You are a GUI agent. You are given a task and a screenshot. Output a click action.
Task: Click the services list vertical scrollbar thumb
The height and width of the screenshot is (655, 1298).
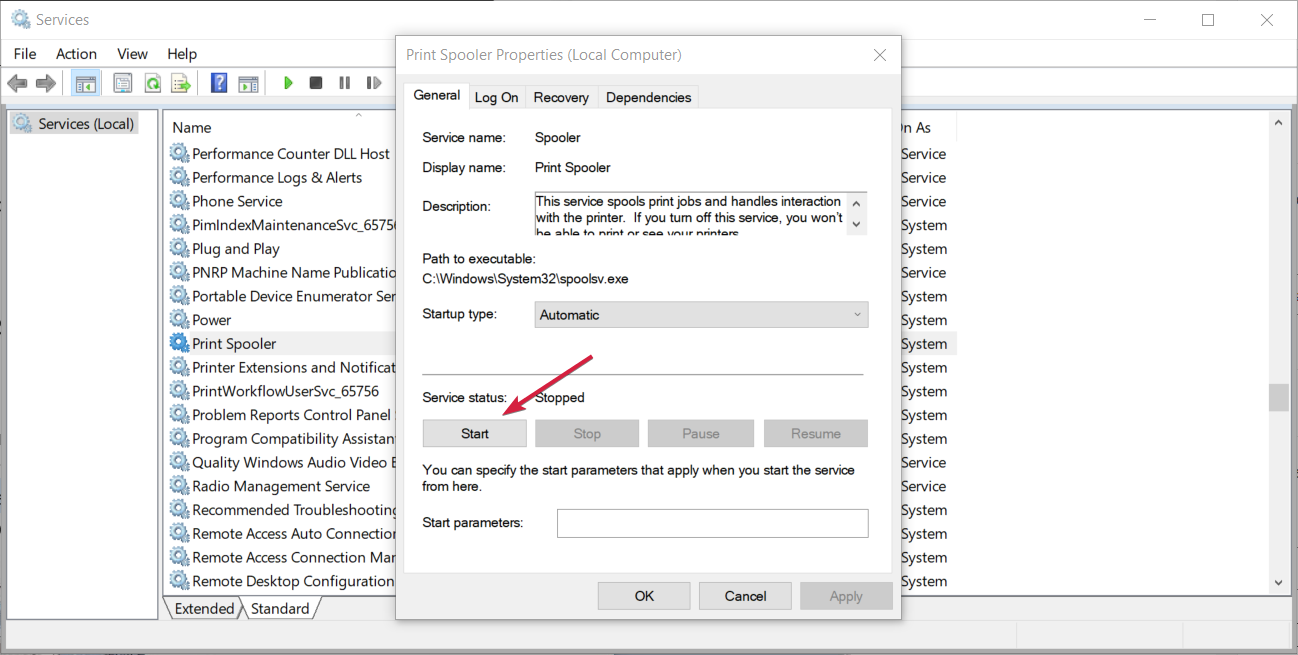[1278, 397]
